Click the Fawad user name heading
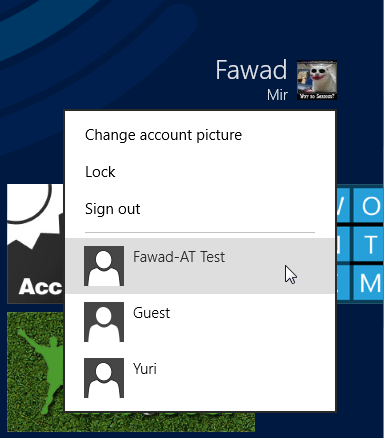The height and width of the screenshot is (438, 384). tap(251, 70)
